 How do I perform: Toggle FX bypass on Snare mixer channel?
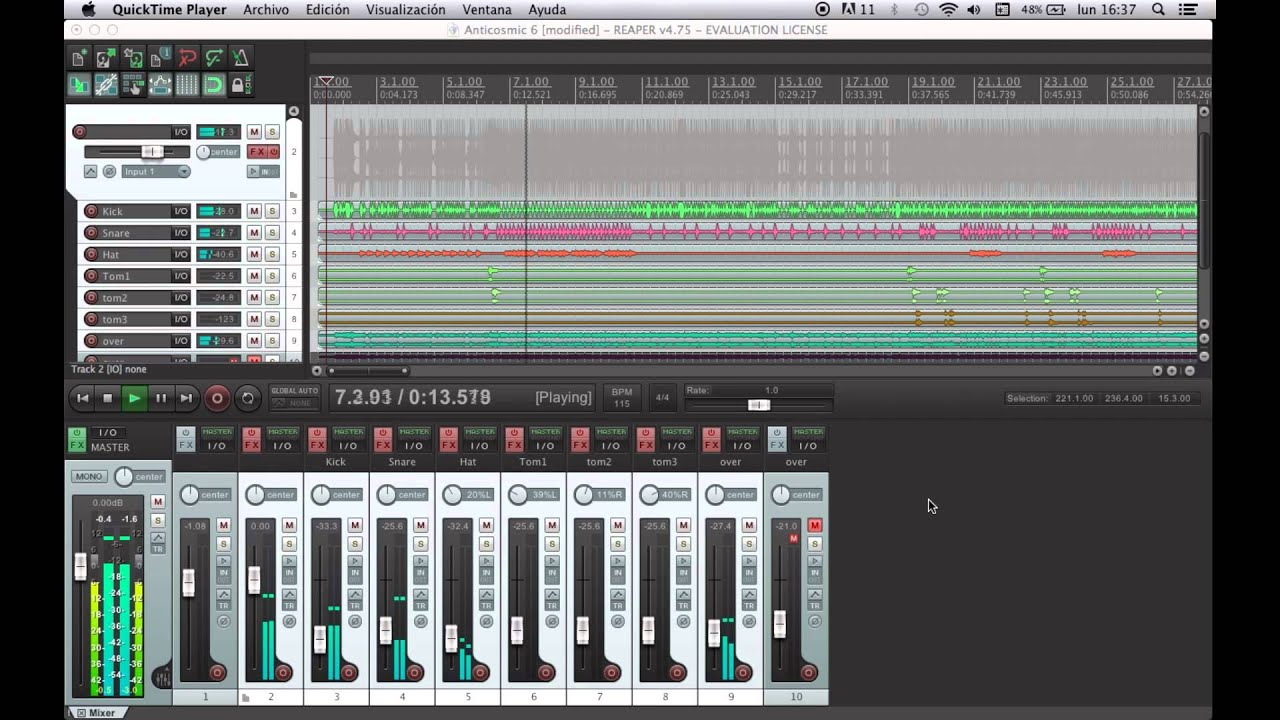tap(383, 433)
